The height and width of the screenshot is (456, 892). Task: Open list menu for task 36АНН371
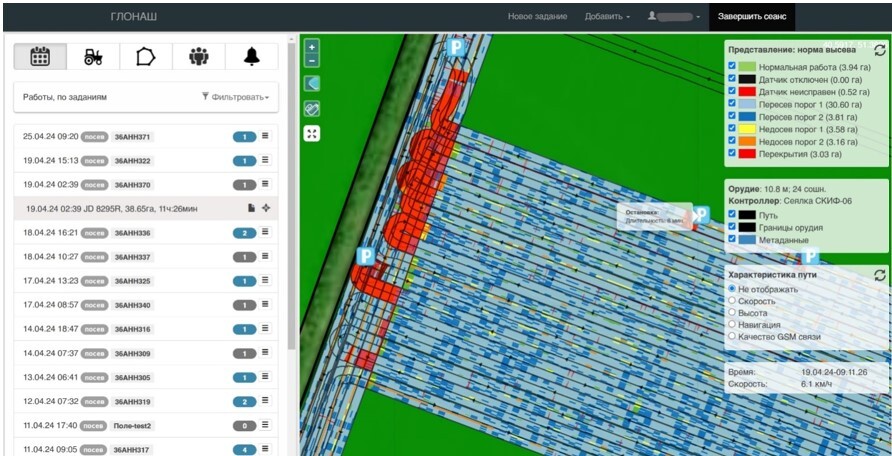(x=266, y=136)
